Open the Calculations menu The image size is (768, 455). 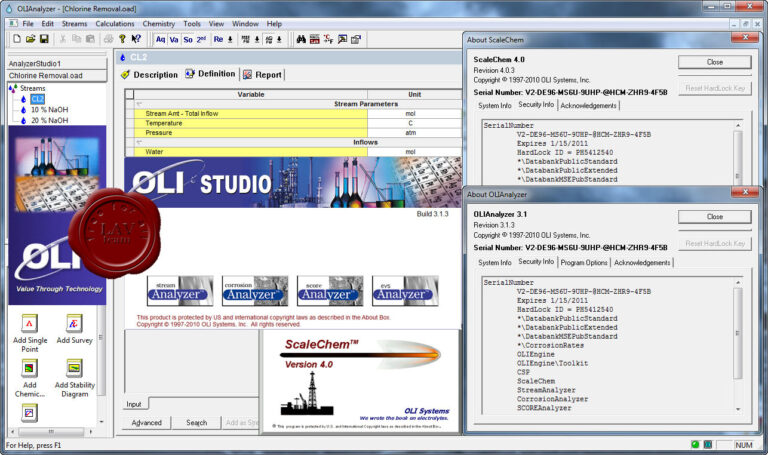click(115, 23)
